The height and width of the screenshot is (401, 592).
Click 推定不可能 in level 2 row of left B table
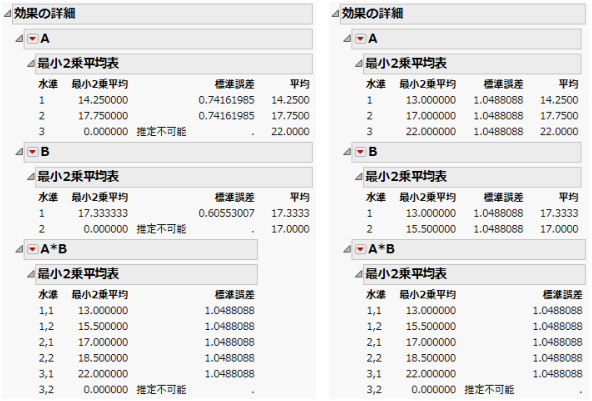(x=161, y=229)
